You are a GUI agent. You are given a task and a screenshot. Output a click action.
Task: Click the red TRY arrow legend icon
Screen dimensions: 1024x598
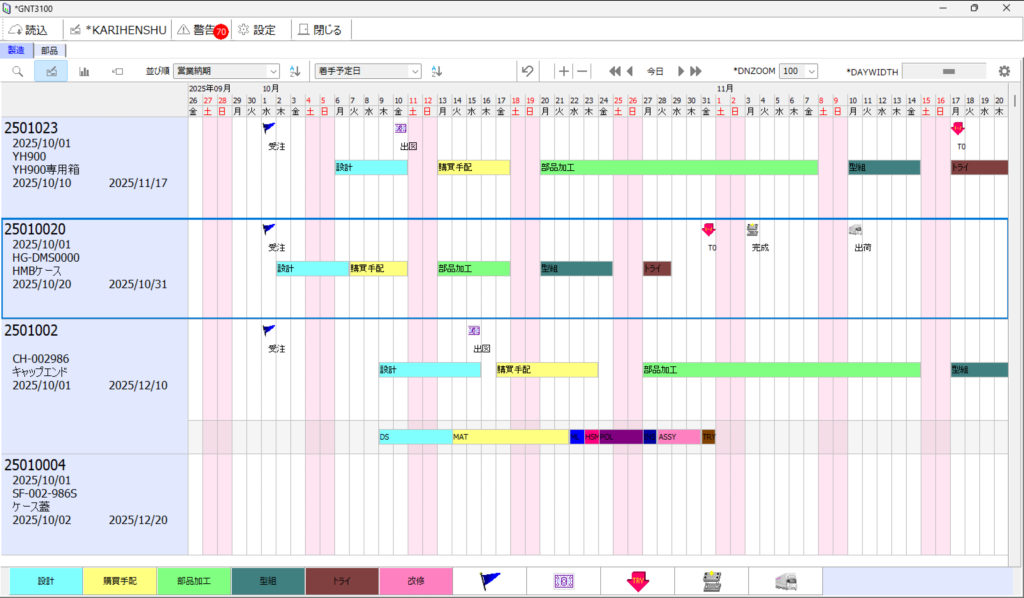point(637,581)
